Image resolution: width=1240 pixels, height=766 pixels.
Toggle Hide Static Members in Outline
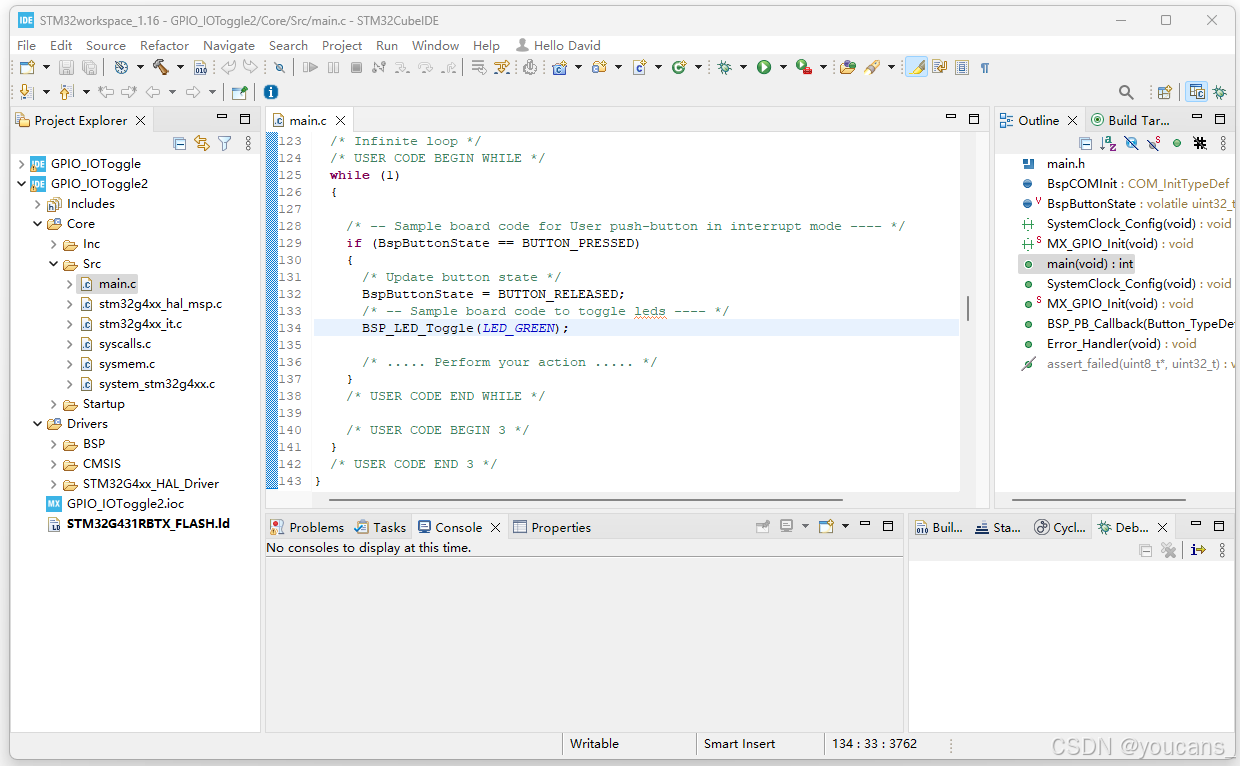click(1154, 143)
